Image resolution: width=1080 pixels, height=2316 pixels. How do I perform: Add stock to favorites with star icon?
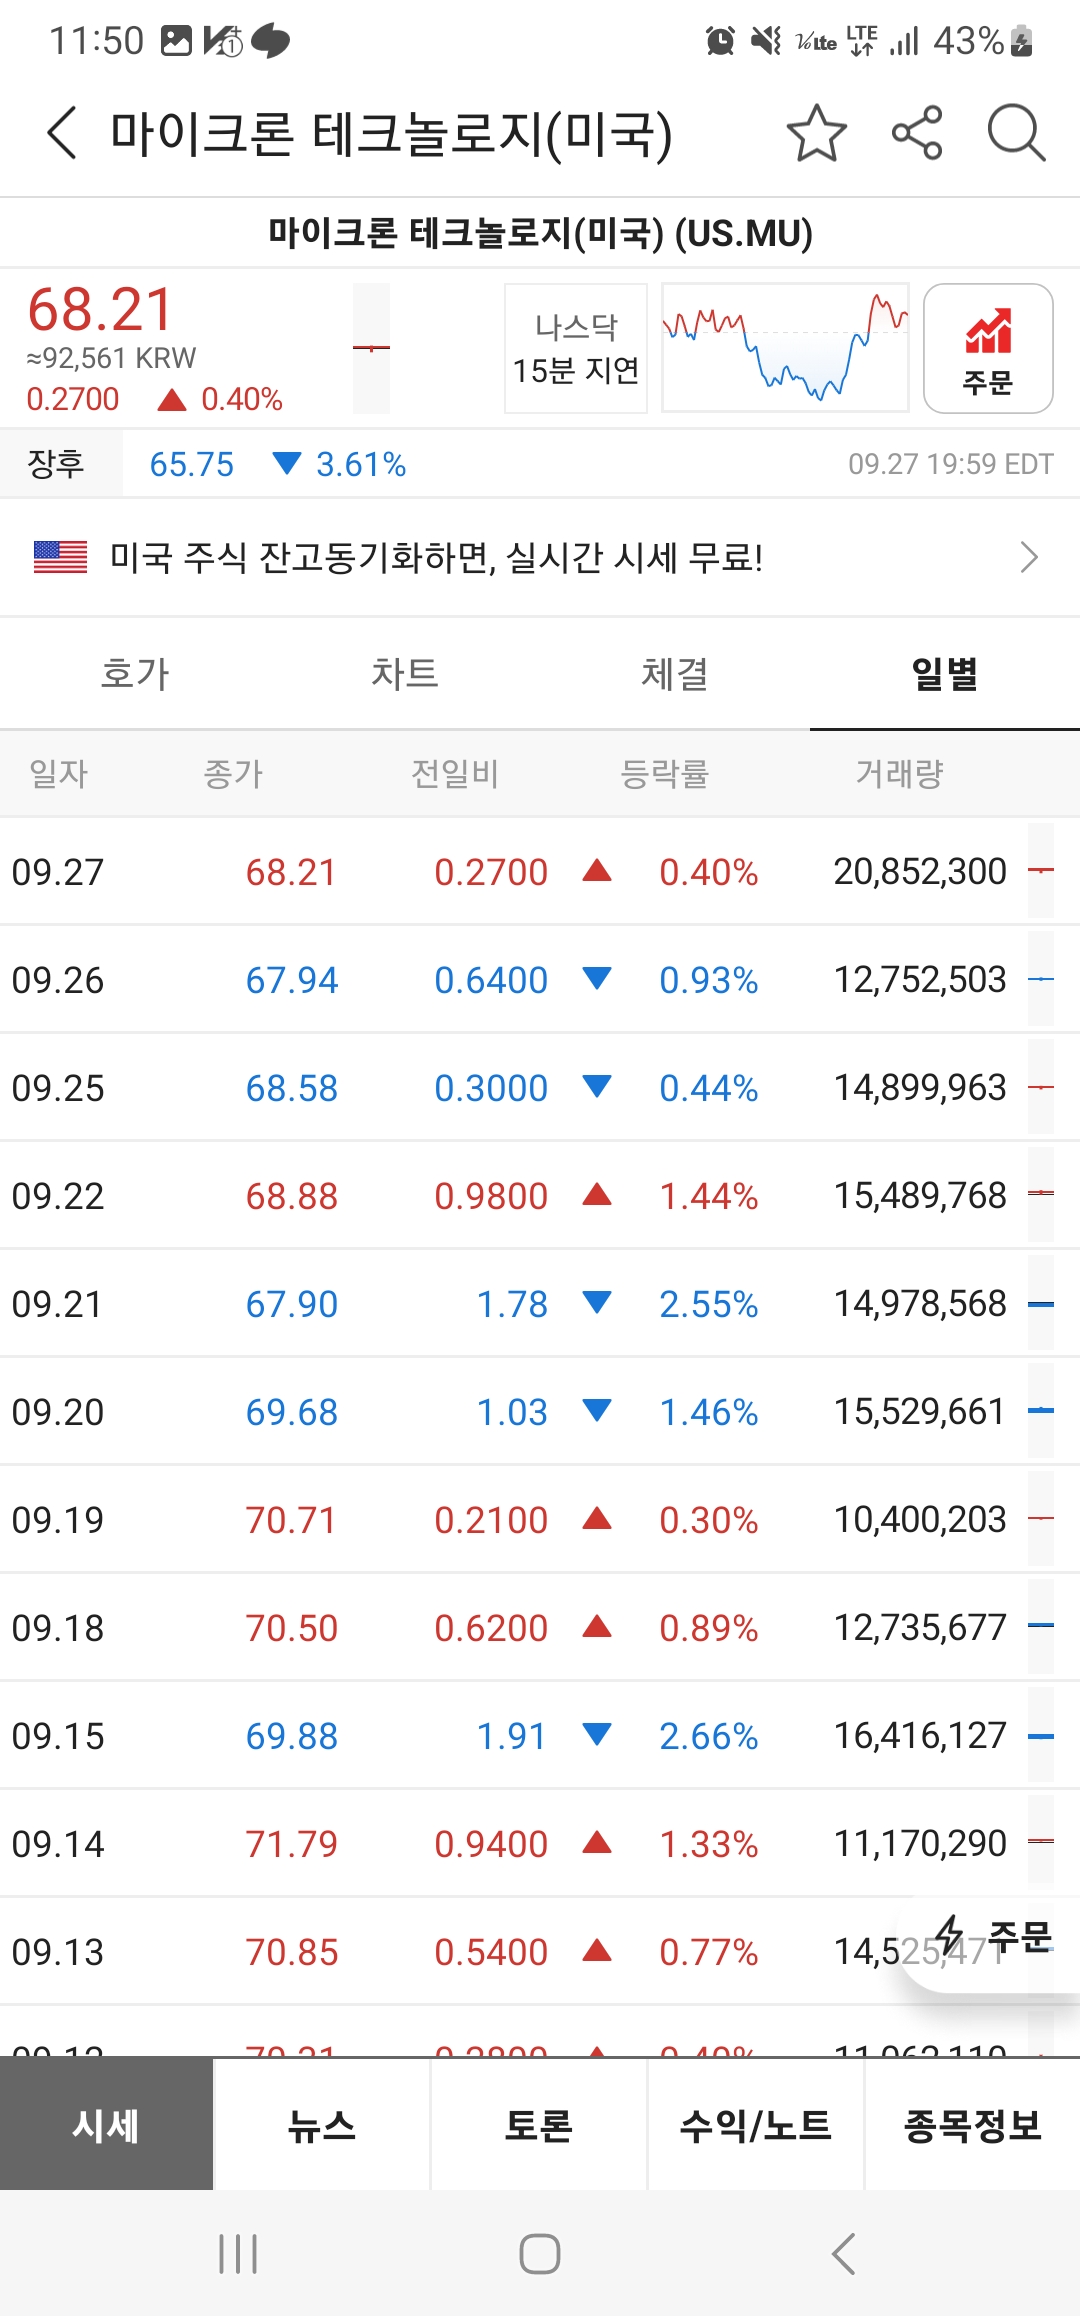coord(816,133)
